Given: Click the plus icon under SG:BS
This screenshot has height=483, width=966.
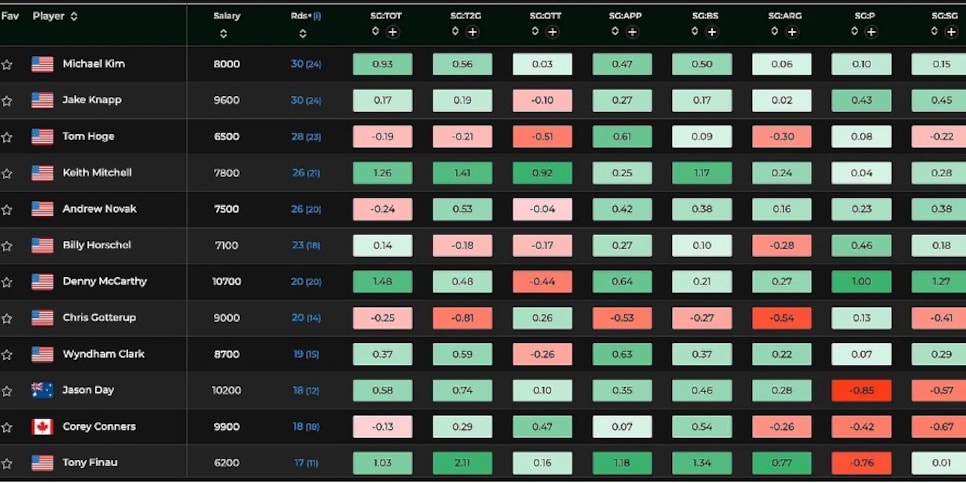Looking at the screenshot, I should coord(712,32).
